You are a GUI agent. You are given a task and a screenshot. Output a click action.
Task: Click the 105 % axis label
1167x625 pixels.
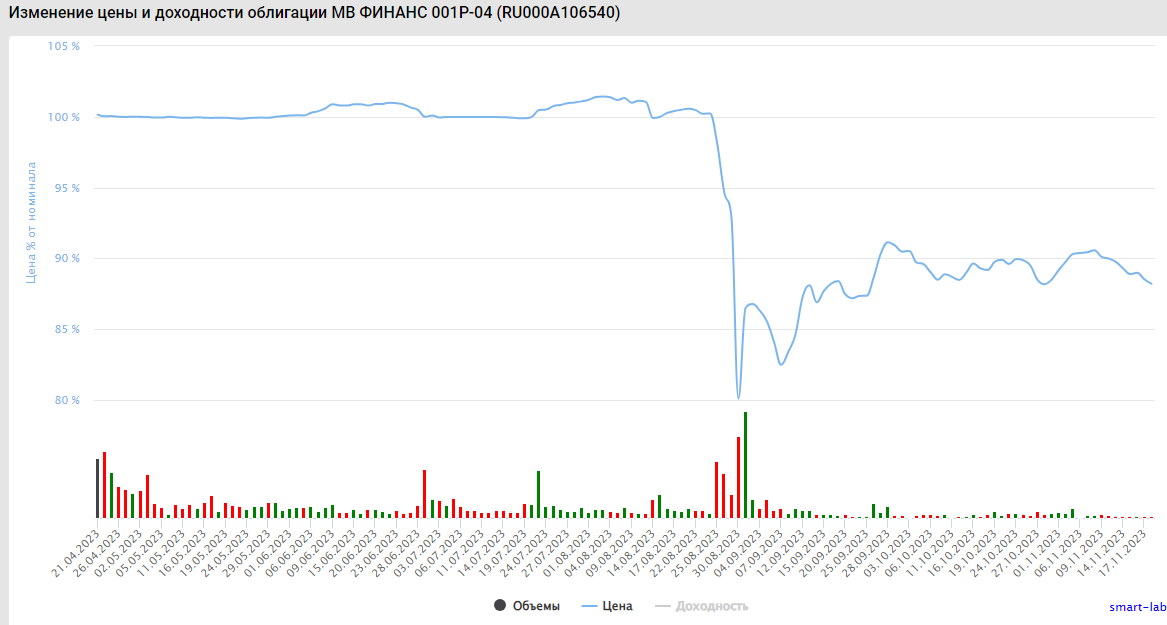64,46
